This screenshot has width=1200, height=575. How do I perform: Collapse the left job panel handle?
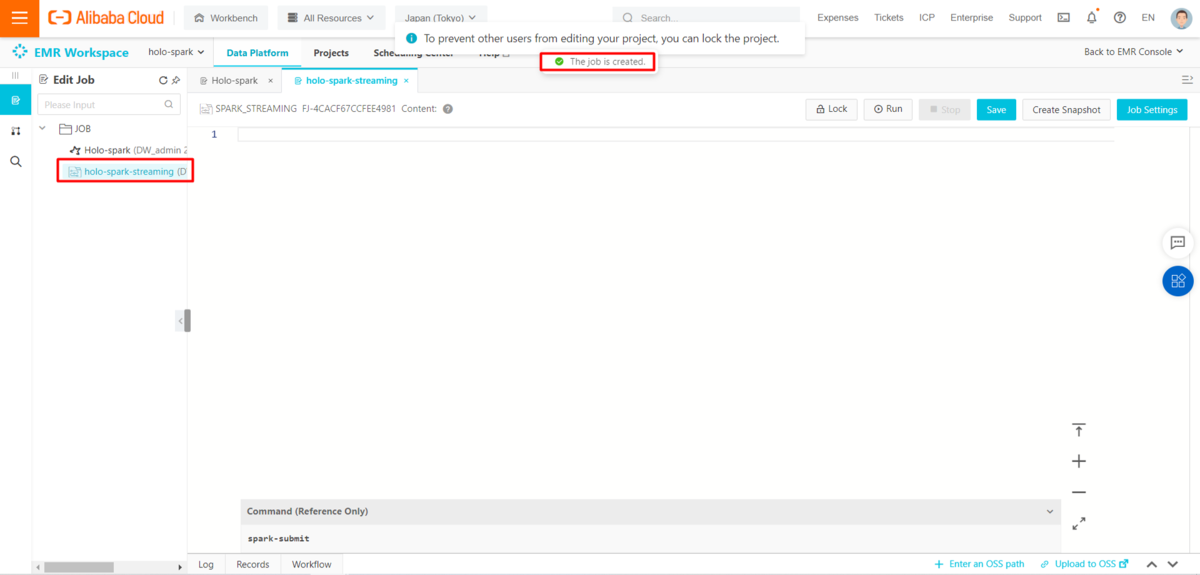183,320
